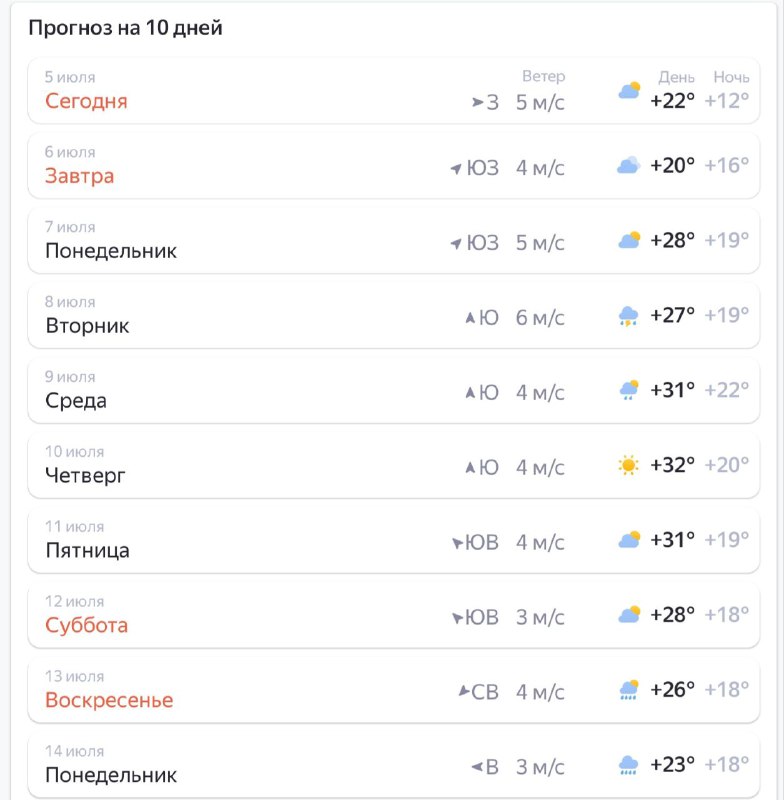784x800 pixels.
Task: Click the rain-with-sun icon for Воскресенье
Action: click(x=628, y=689)
